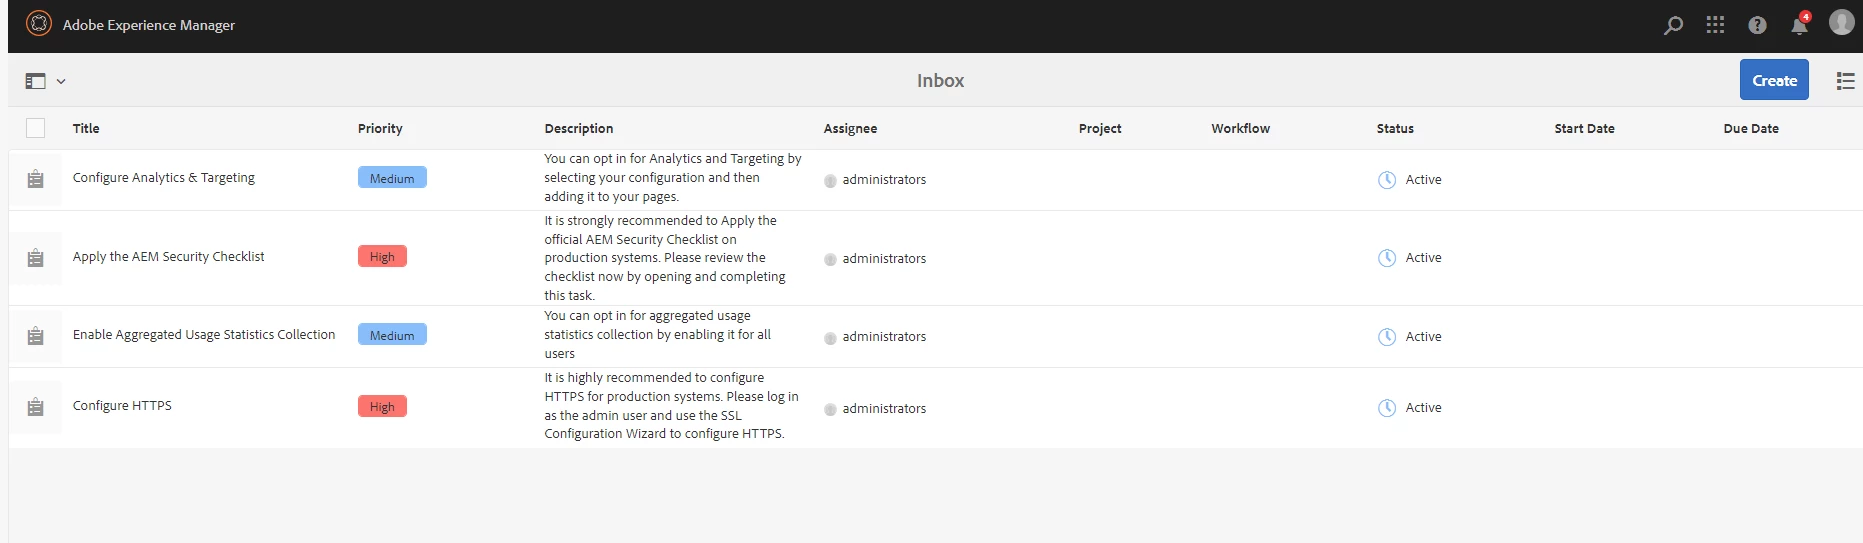Click Active status clock in Configure HTTPS row

(1387, 408)
